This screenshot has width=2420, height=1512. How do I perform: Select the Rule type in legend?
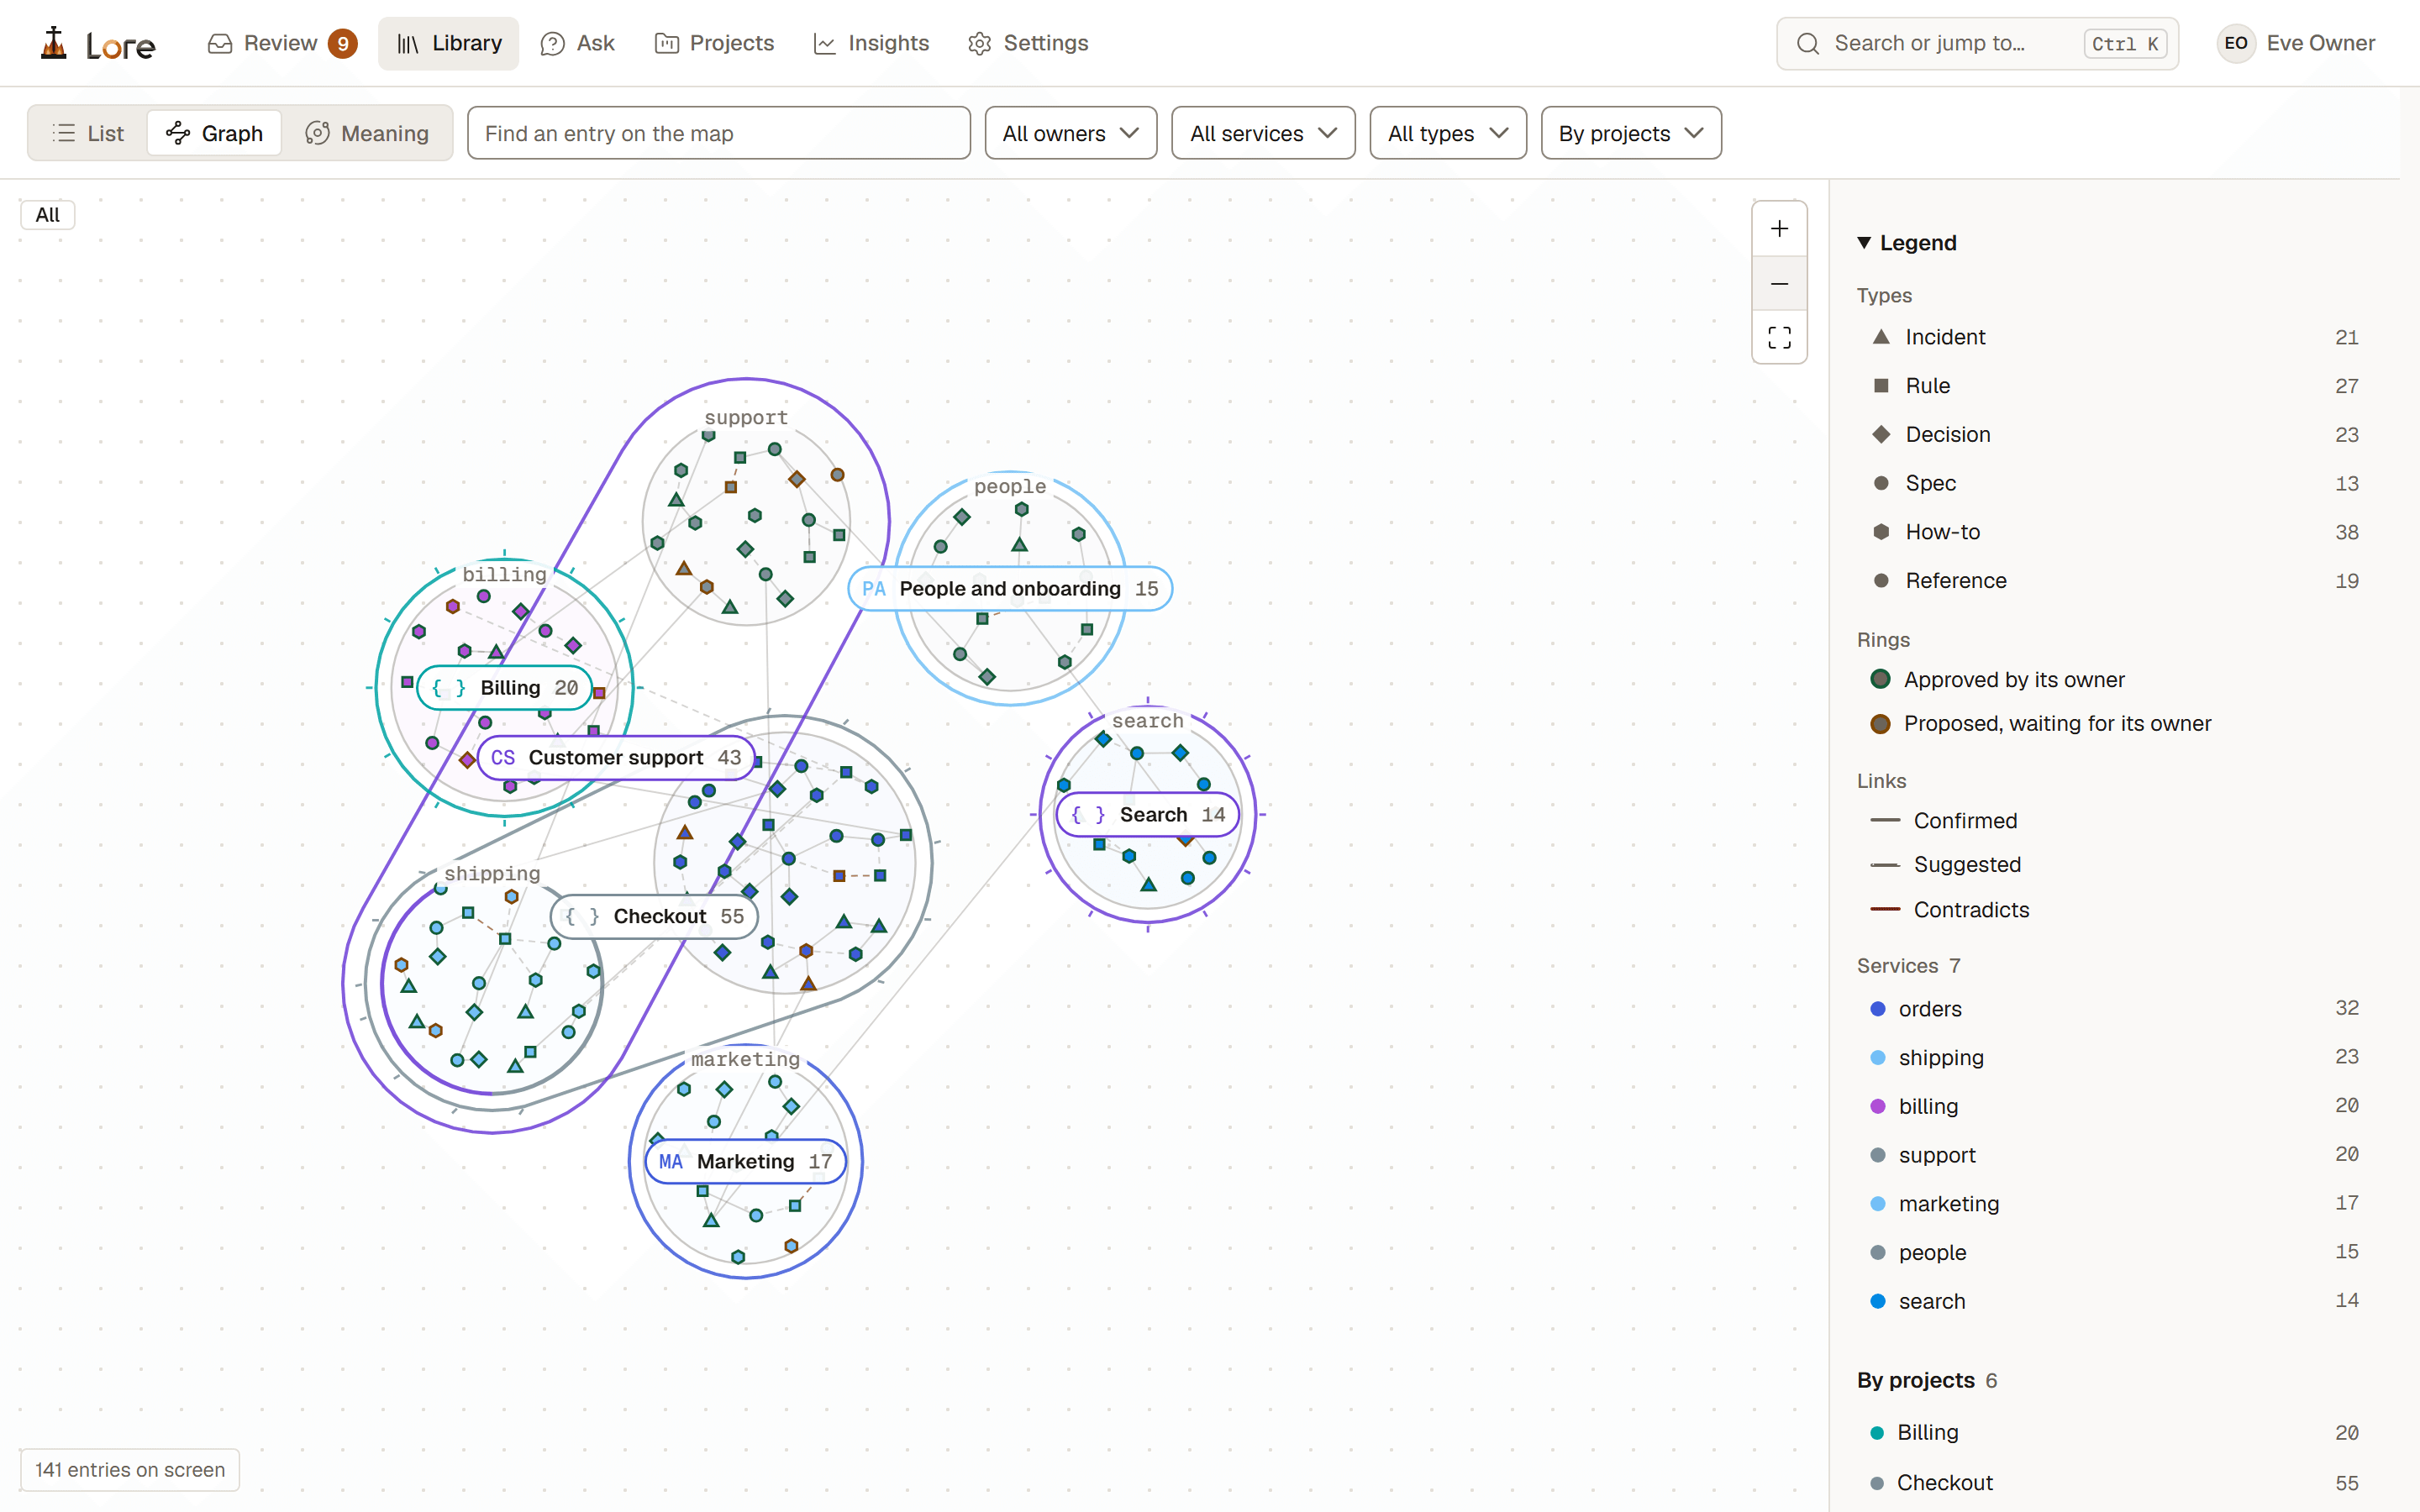pyautogui.click(x=2114, y=386)
